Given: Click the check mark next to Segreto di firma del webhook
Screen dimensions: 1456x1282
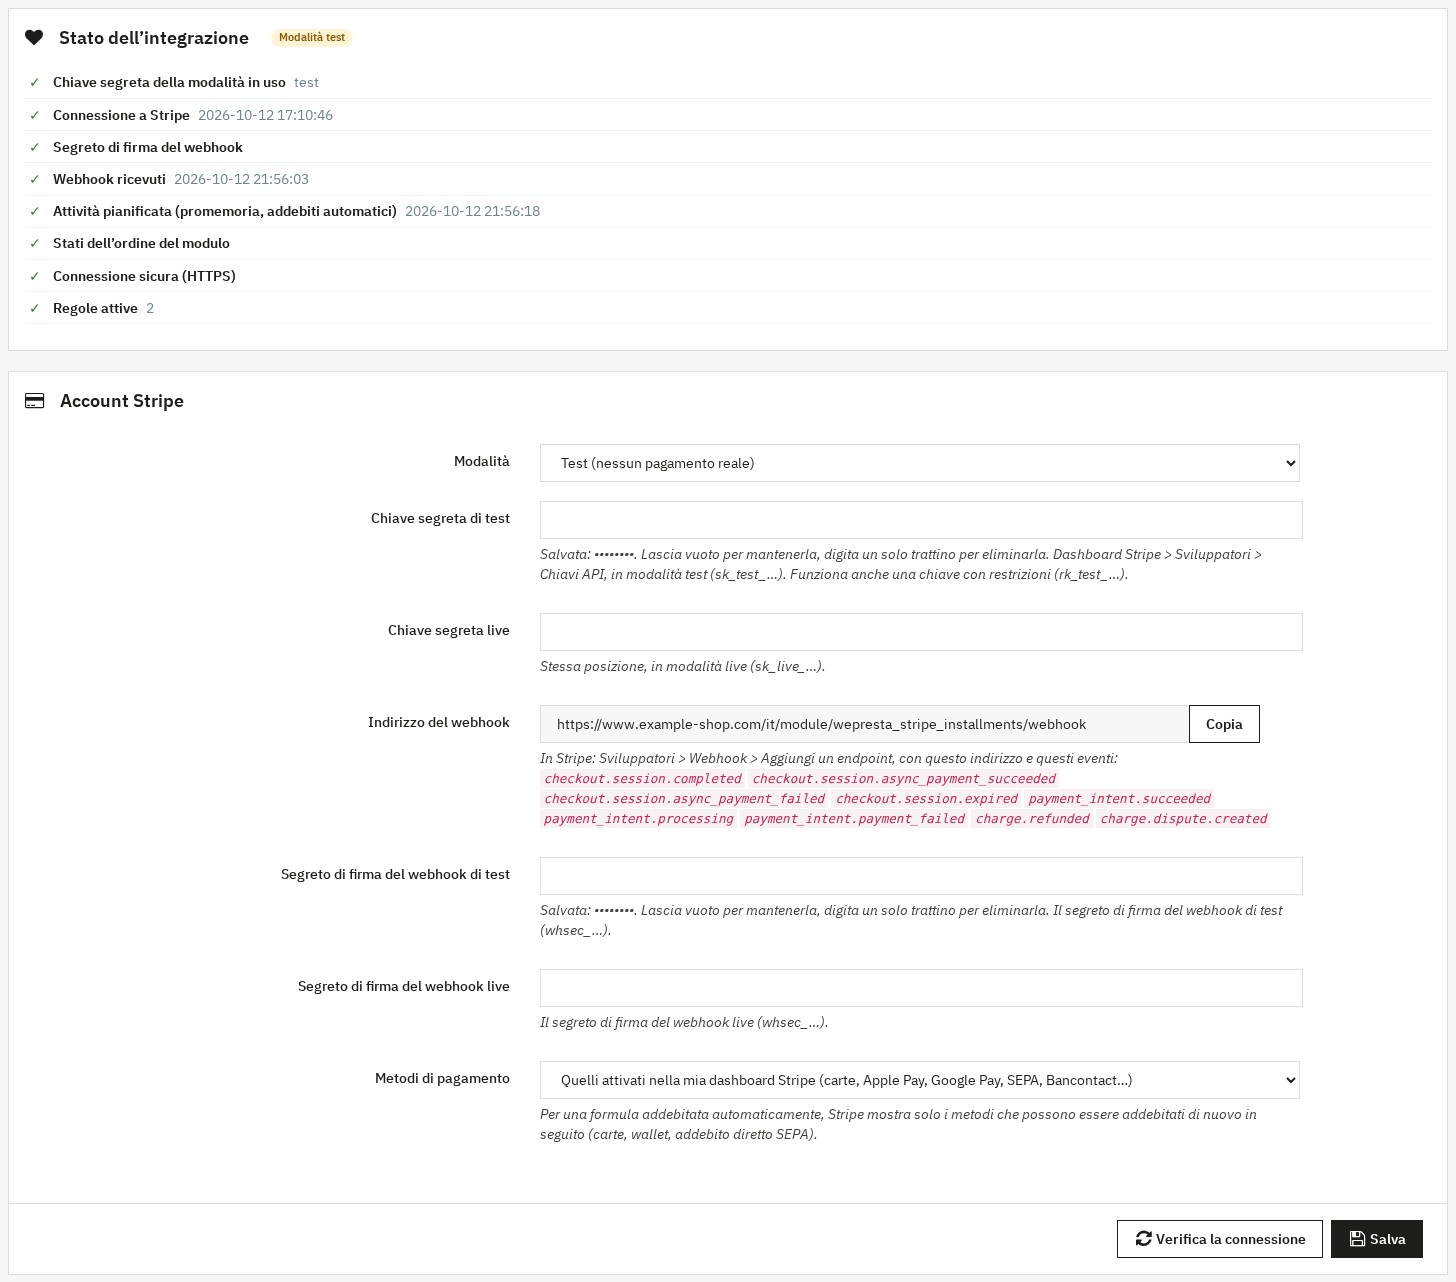Looking at the screenshot, I should [35, 147].
